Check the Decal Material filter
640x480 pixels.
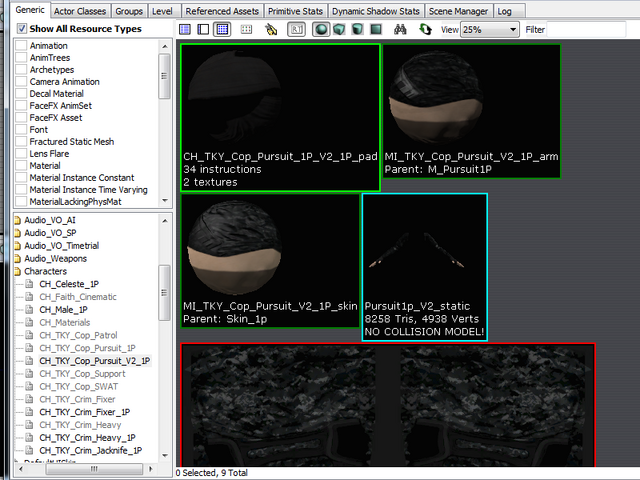coord(21,94)
